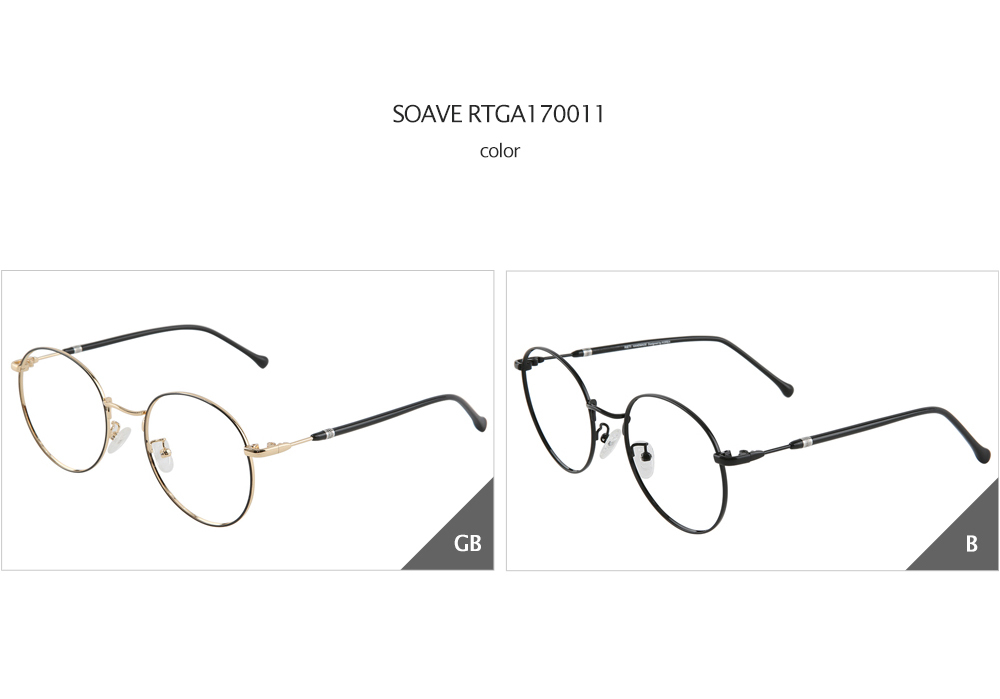This screenshot has height=699, width=1000.
Task: Click the right lens of gold-black glasses
Action: coord(199,460)
